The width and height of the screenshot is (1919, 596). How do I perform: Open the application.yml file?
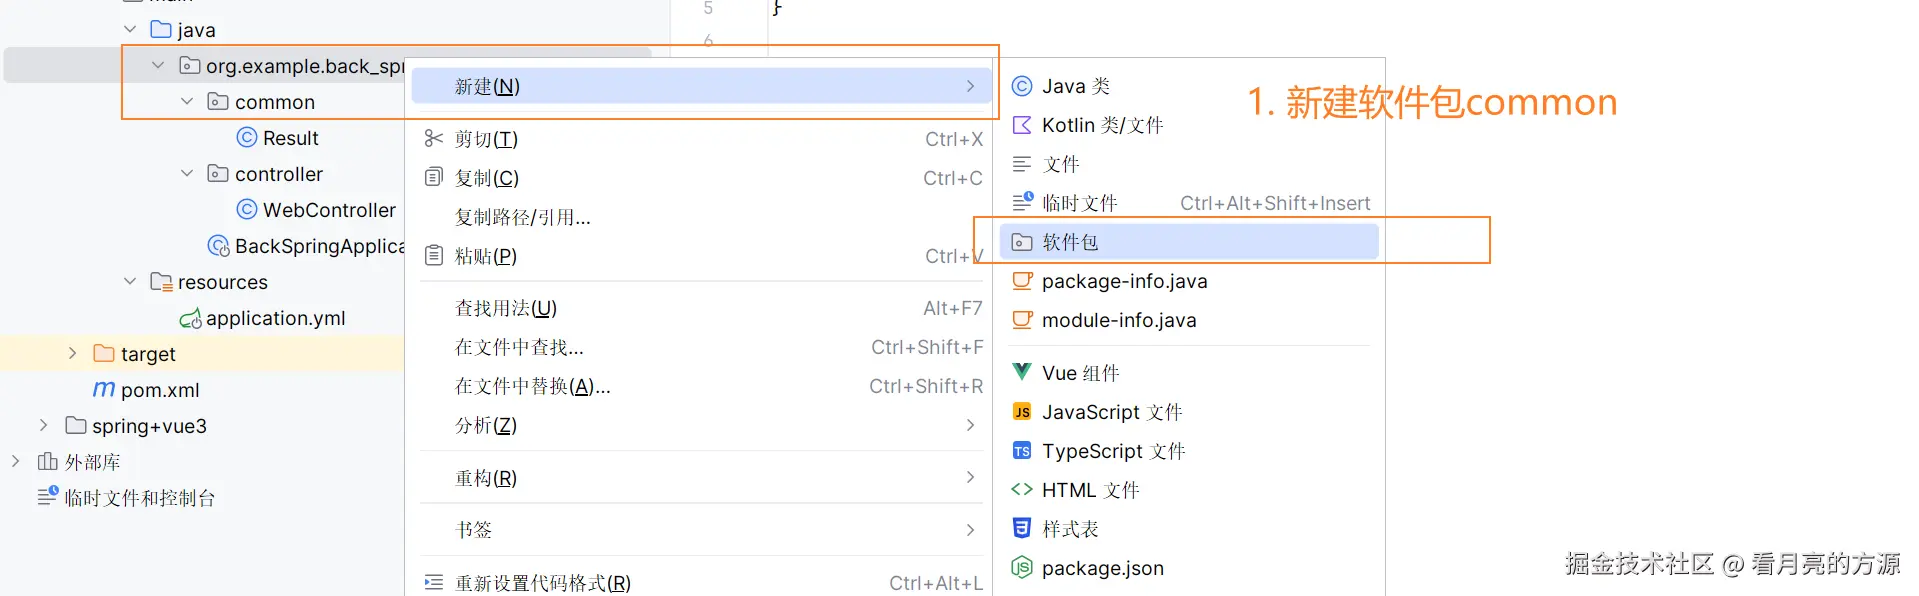point(274,318)
